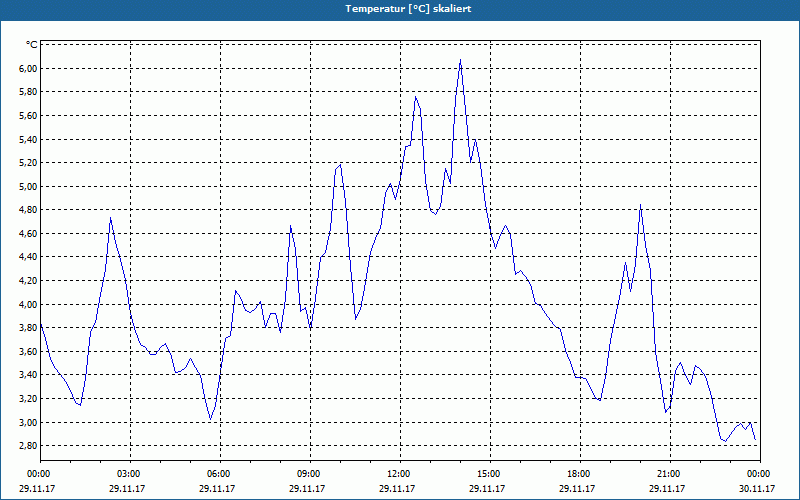The height and width of the screenshot is (500, 800).
Task: Click the 4,60 y-axis value
Action: click(29, 234)
